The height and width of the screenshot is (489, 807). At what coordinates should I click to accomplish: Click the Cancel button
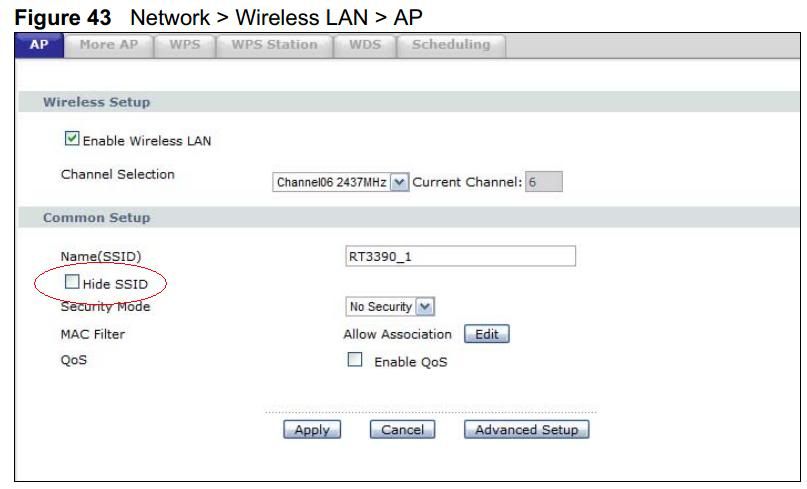pyautogui.click(x=402, y=430)
